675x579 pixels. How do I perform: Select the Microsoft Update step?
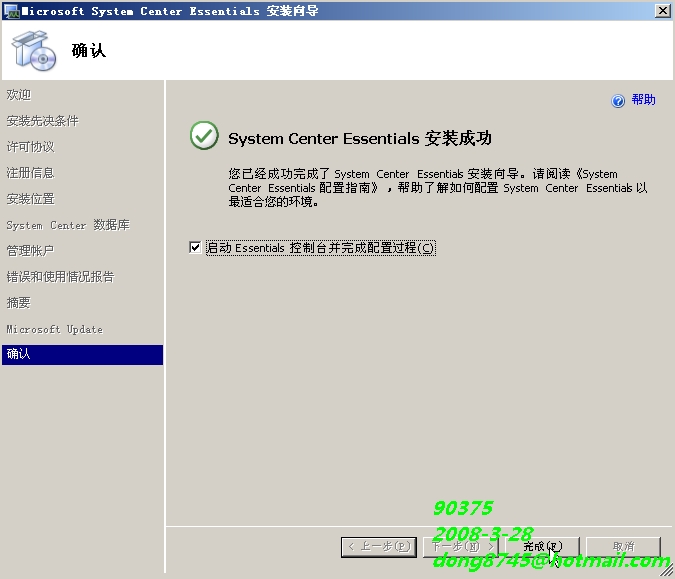point(55,329)
